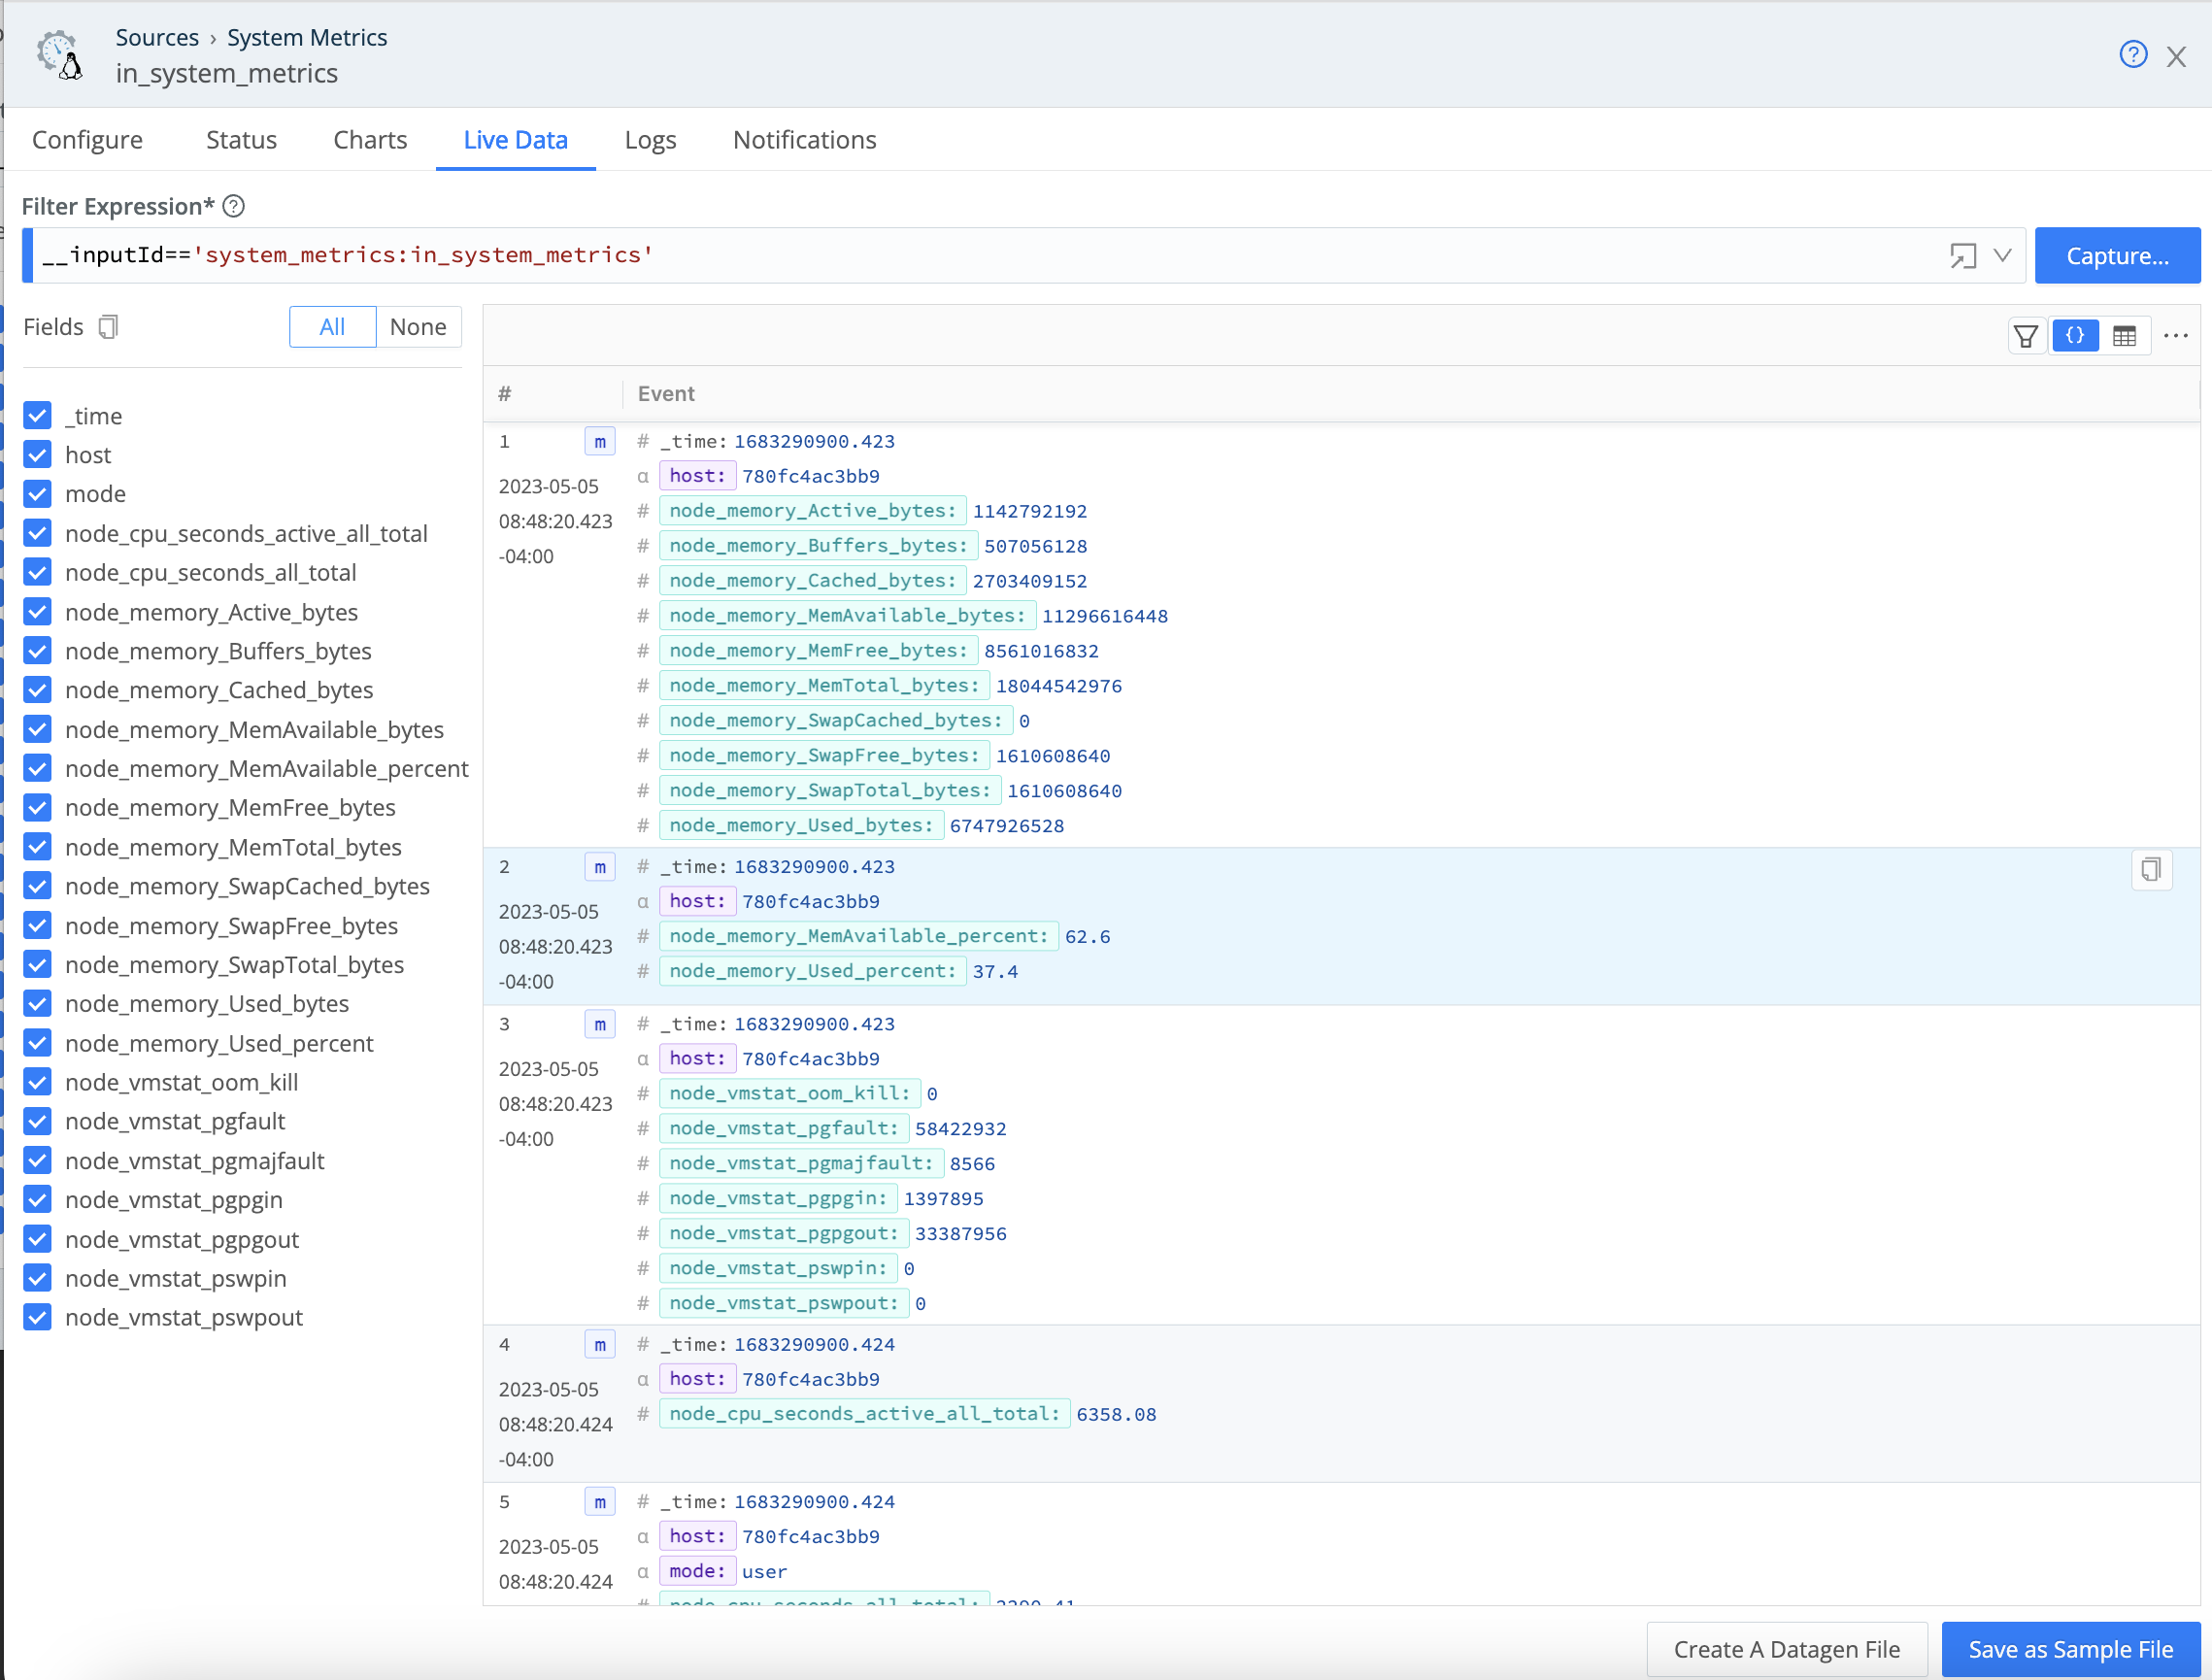The width and height of the screenshot is (2212, 1680).
Task: Click the Capture button
Action: (x=2117, y=255)
